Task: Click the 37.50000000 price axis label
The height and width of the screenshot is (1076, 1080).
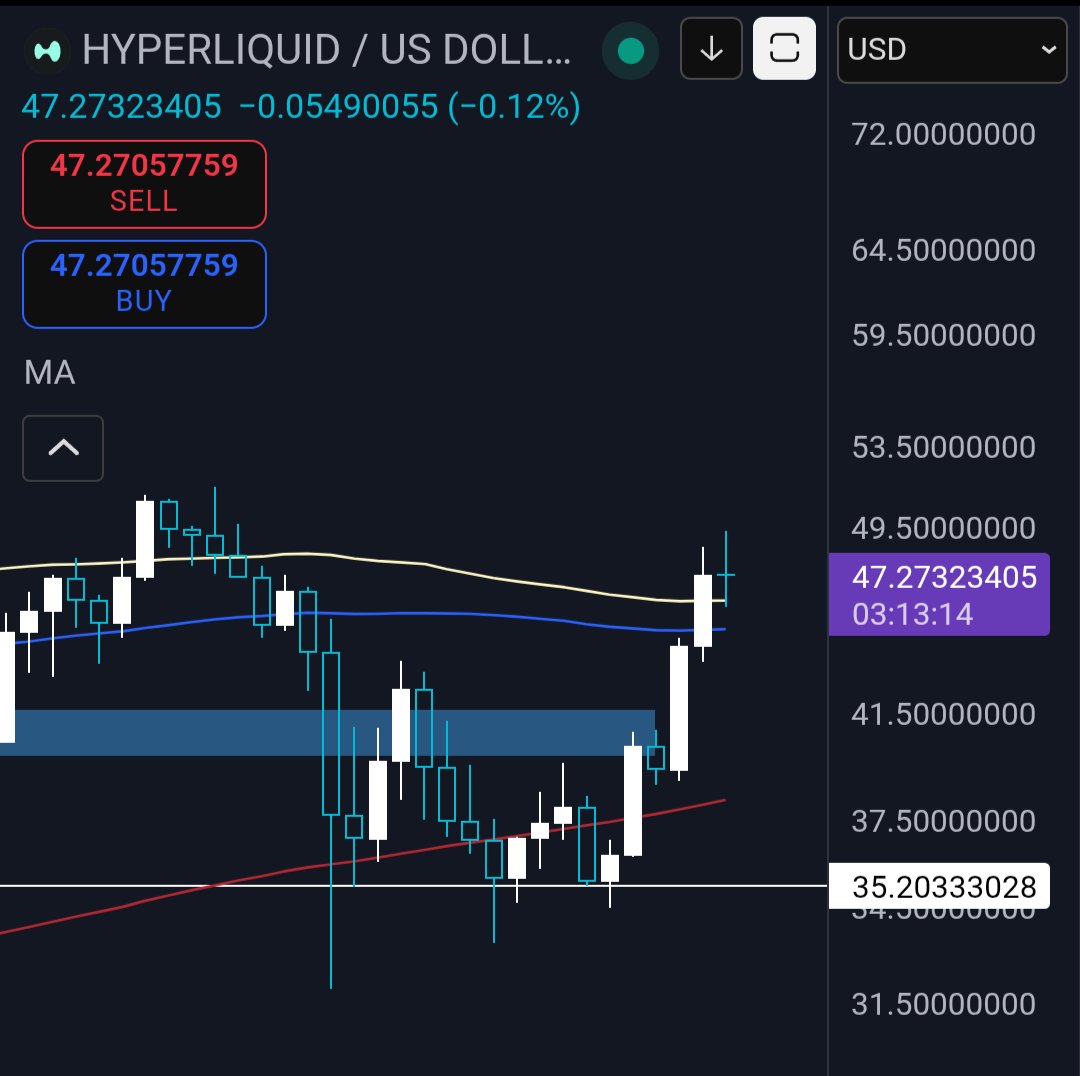Action: pos(943,821)
